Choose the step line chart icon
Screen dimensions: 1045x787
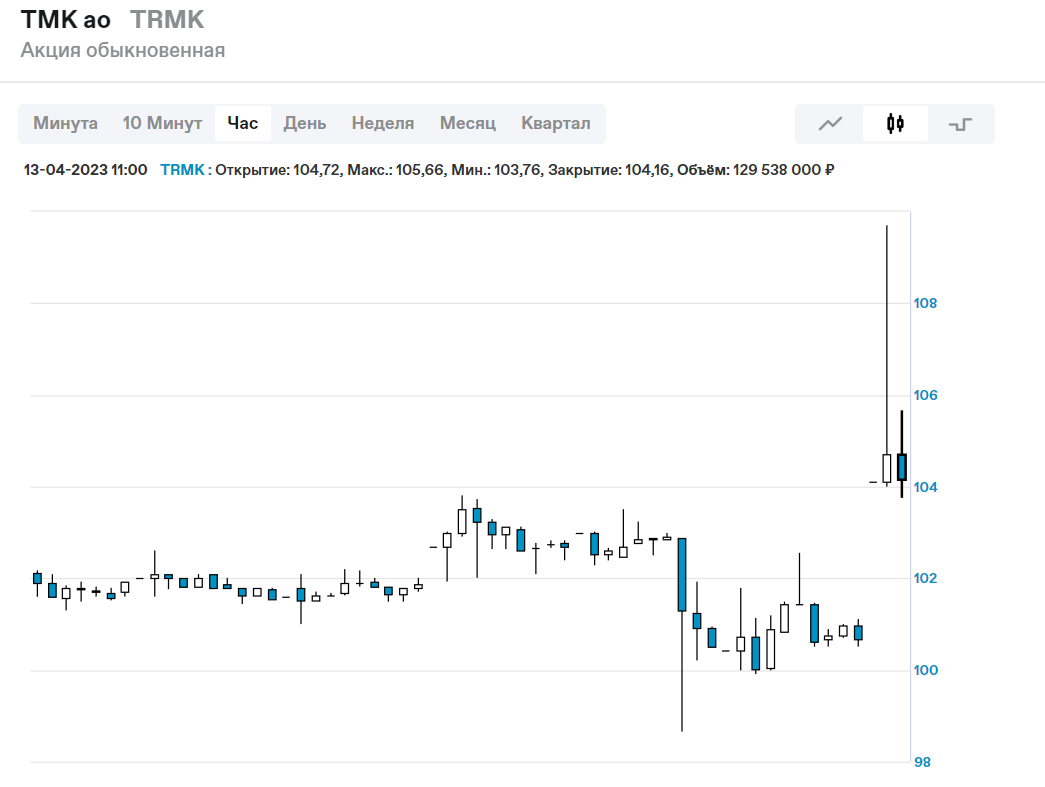[x=960, y=124]
